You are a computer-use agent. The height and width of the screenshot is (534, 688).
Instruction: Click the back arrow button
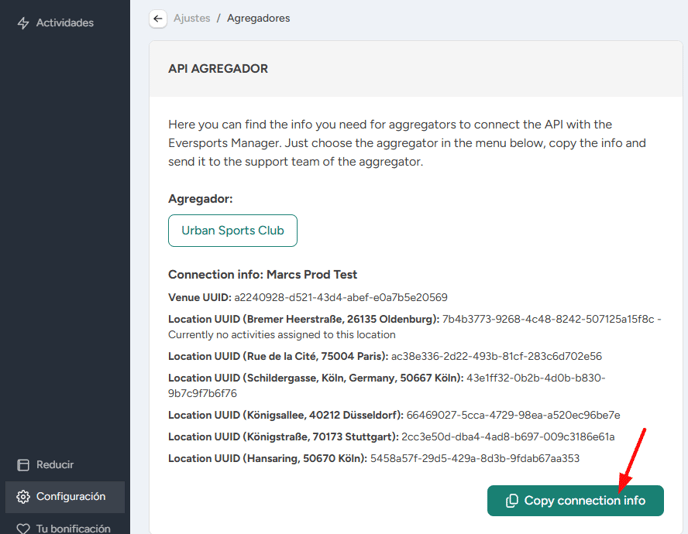point(158,19)
